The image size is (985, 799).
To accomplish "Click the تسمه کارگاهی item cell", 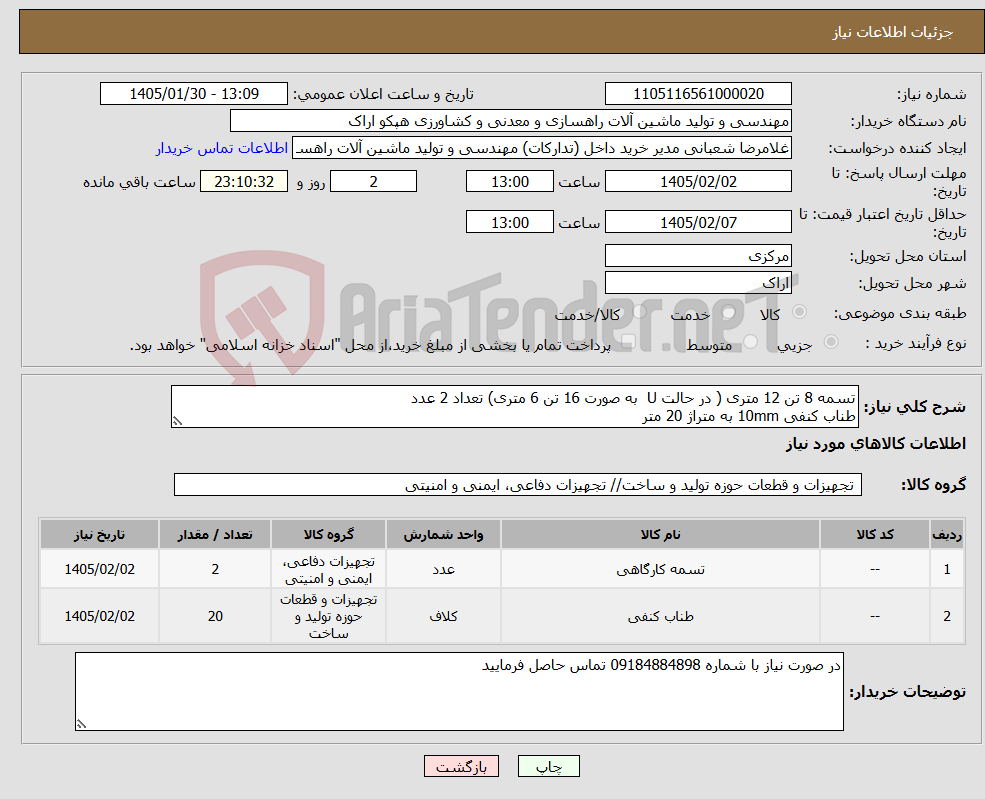I will click(660, 569).
